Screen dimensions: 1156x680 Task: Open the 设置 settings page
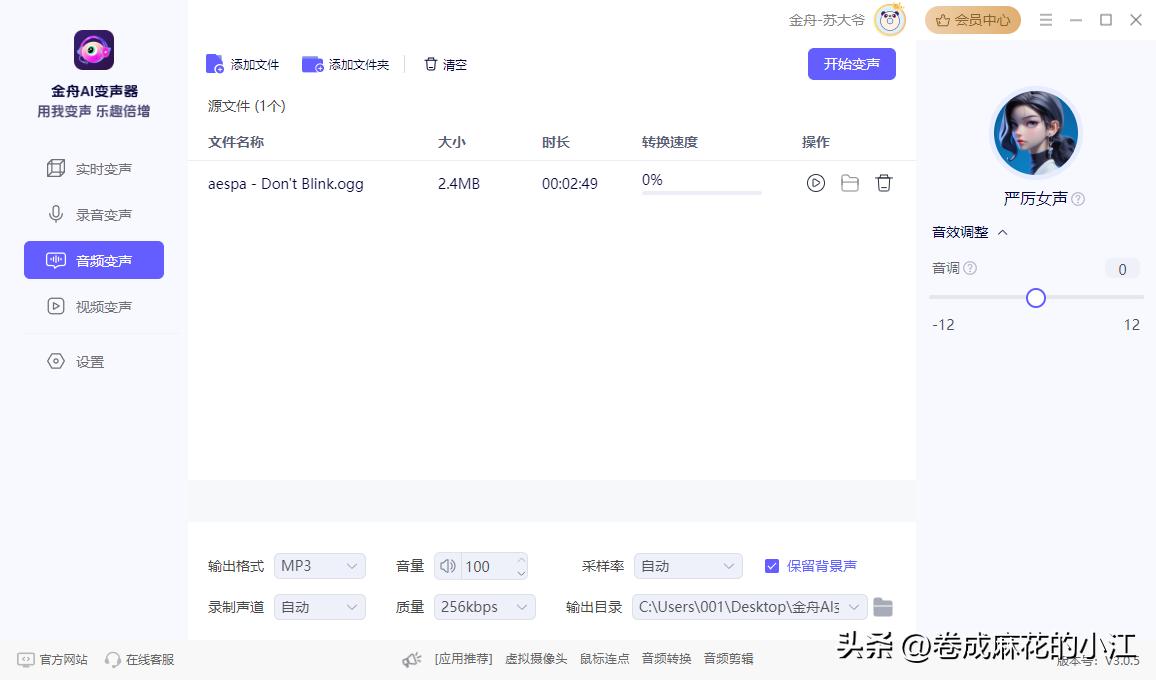coord(94,361)
